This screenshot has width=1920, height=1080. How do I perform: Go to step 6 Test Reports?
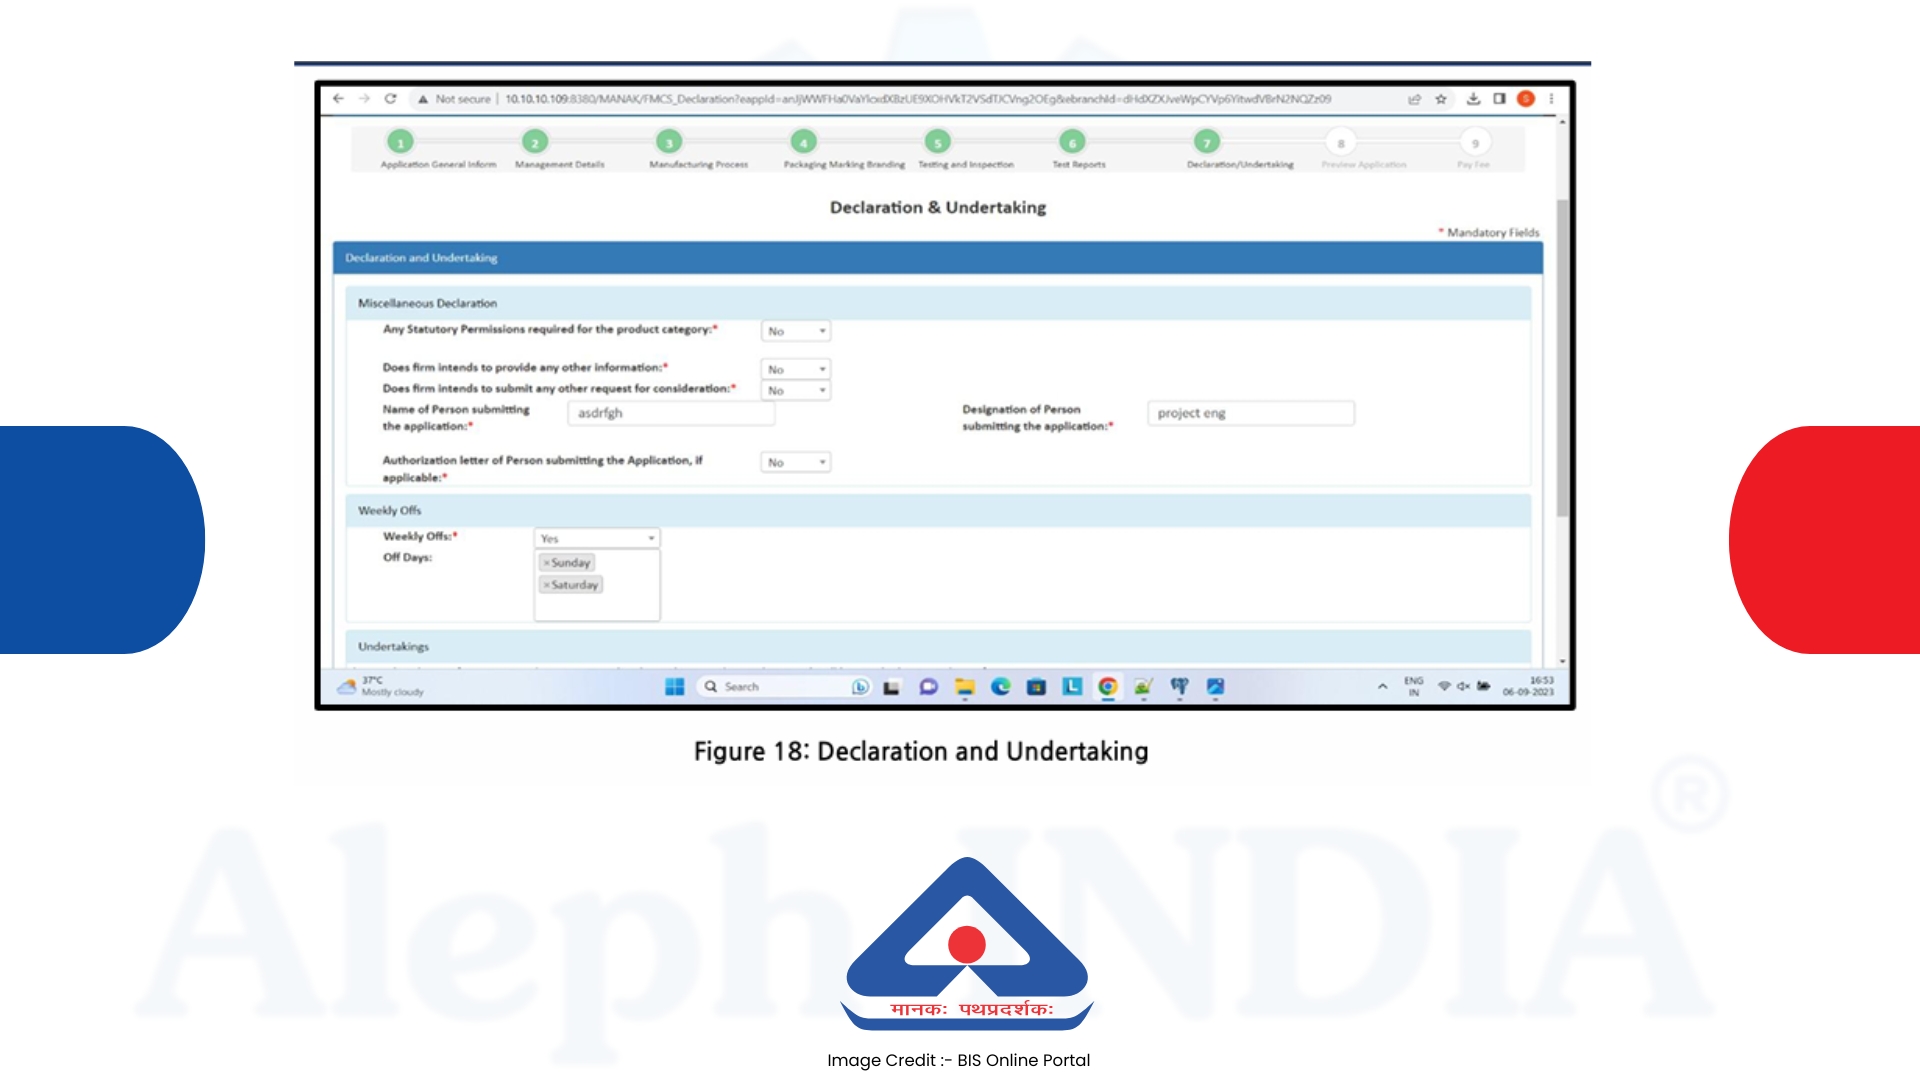click(x=1072, y=142)
